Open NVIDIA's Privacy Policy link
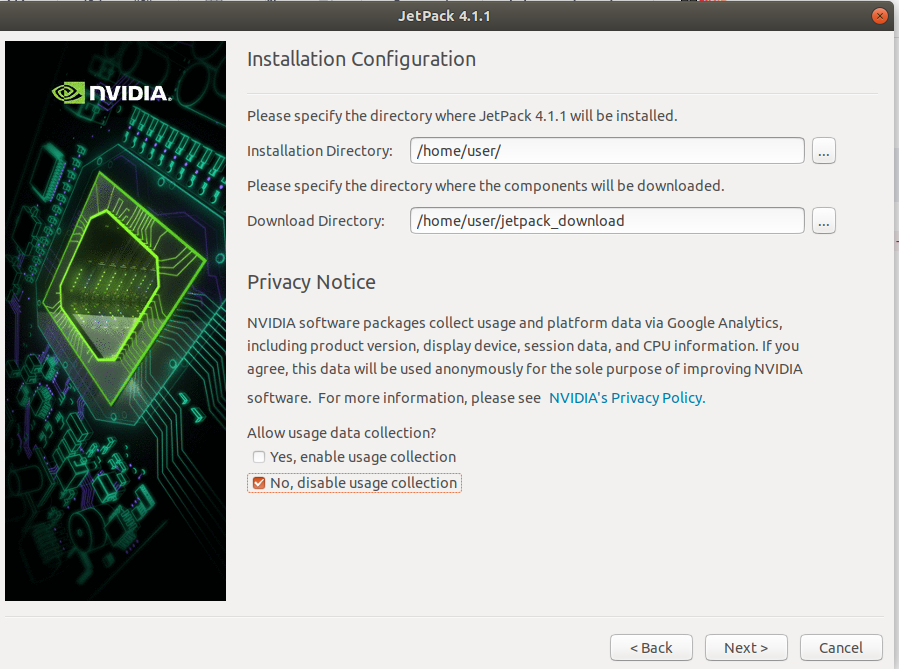The width and height of the screenshot is (899, 669). [x=626, y=398]
